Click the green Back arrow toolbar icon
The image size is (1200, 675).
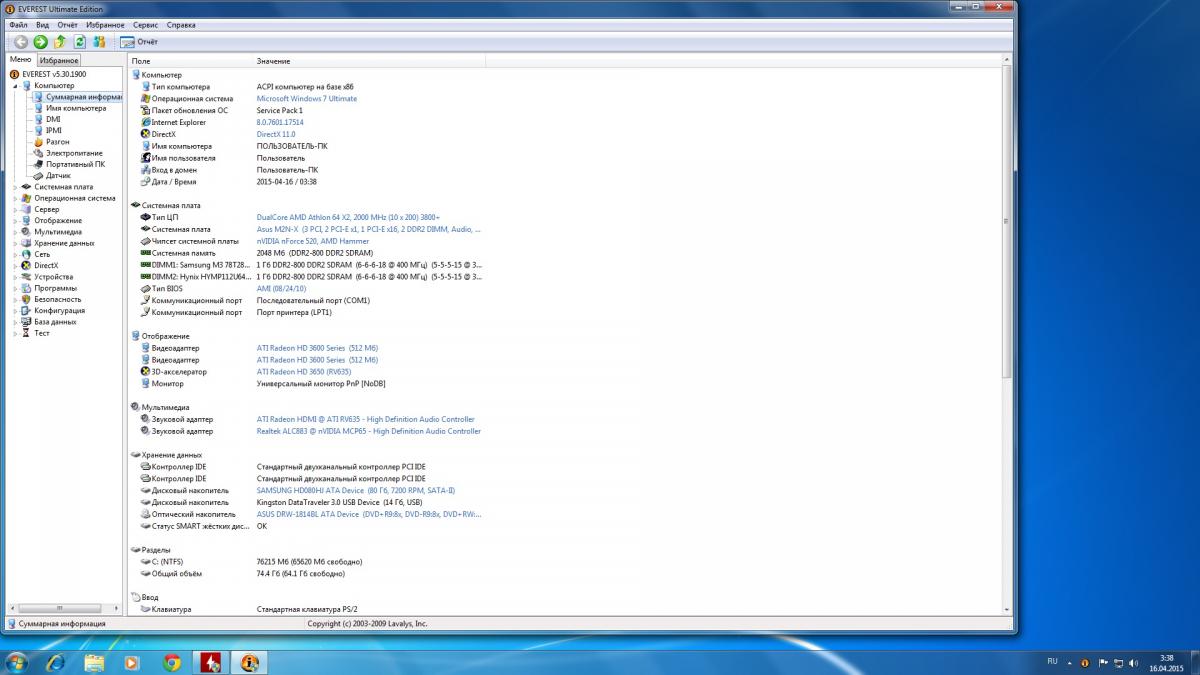click(20, 42)
